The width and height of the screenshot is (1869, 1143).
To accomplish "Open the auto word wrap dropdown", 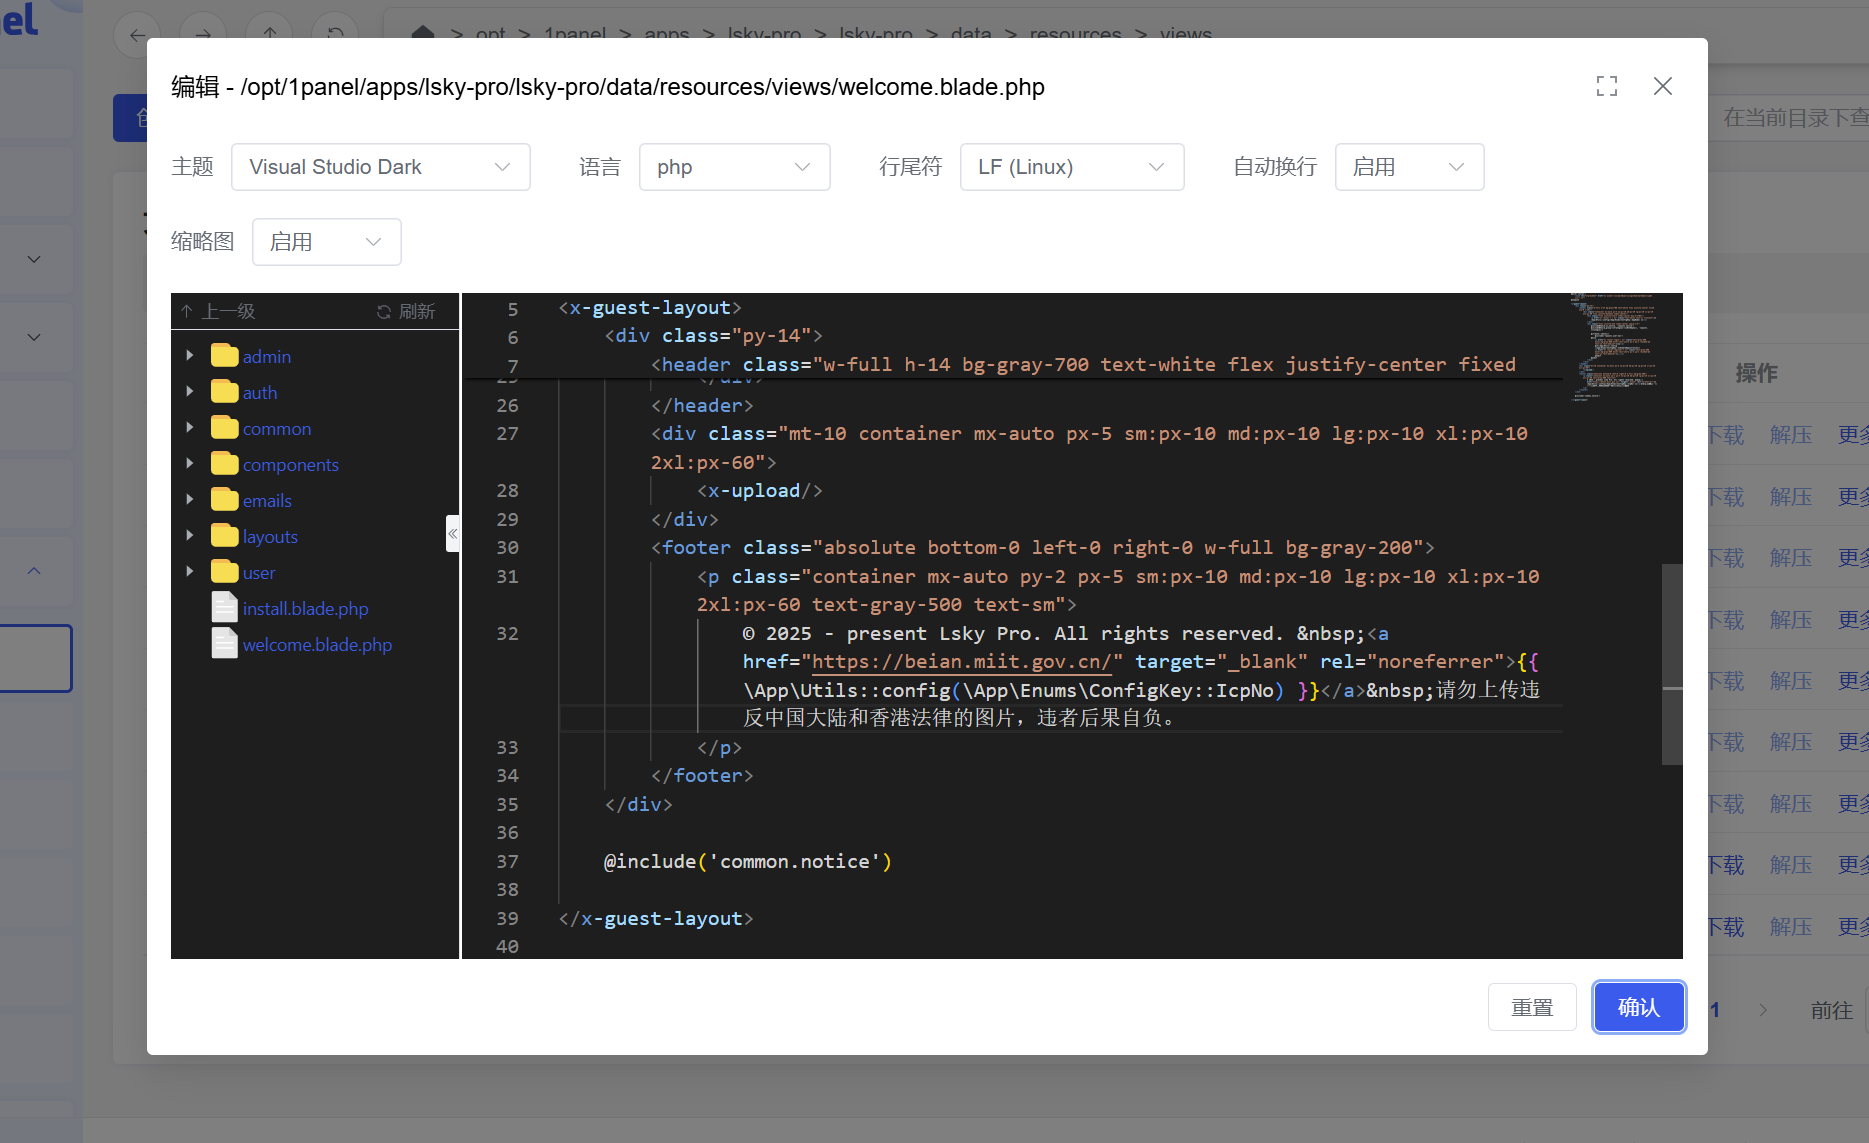I will point(1410,167).
